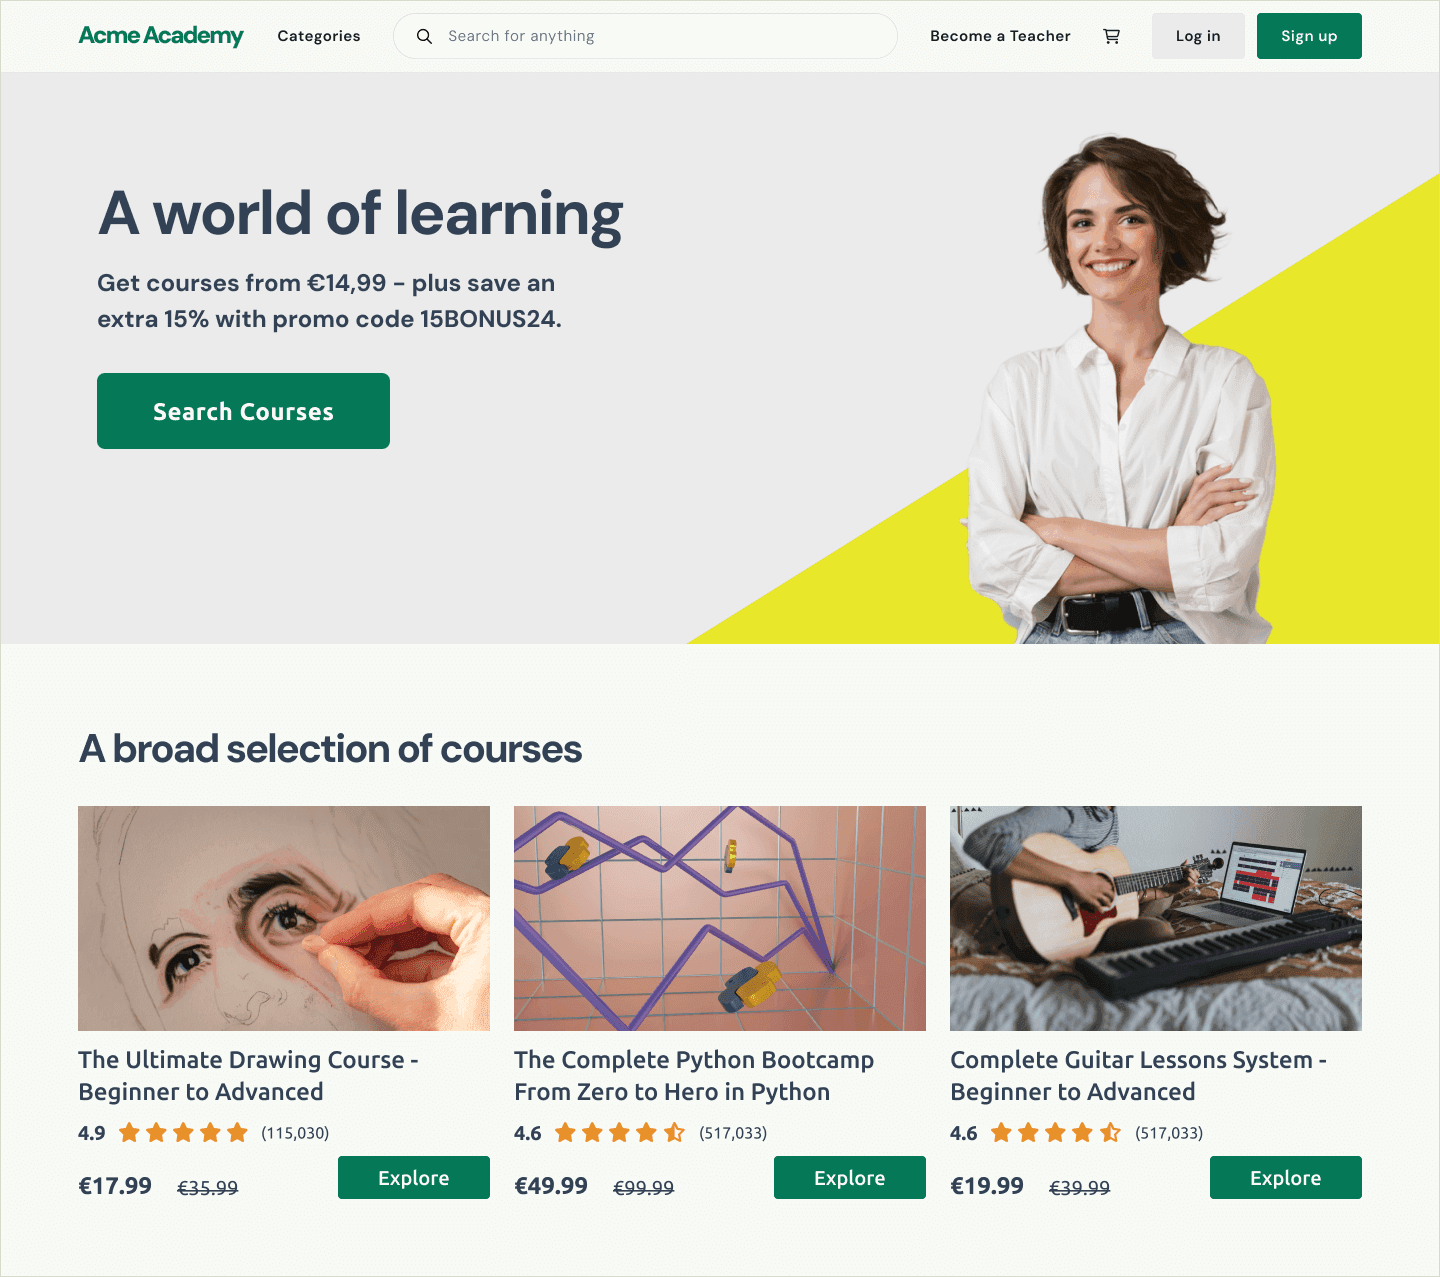The width and height of the screenshot is (1440, 1277).
Task: Click the Guitar Lessons star rating
Action: [1056, 1132]
